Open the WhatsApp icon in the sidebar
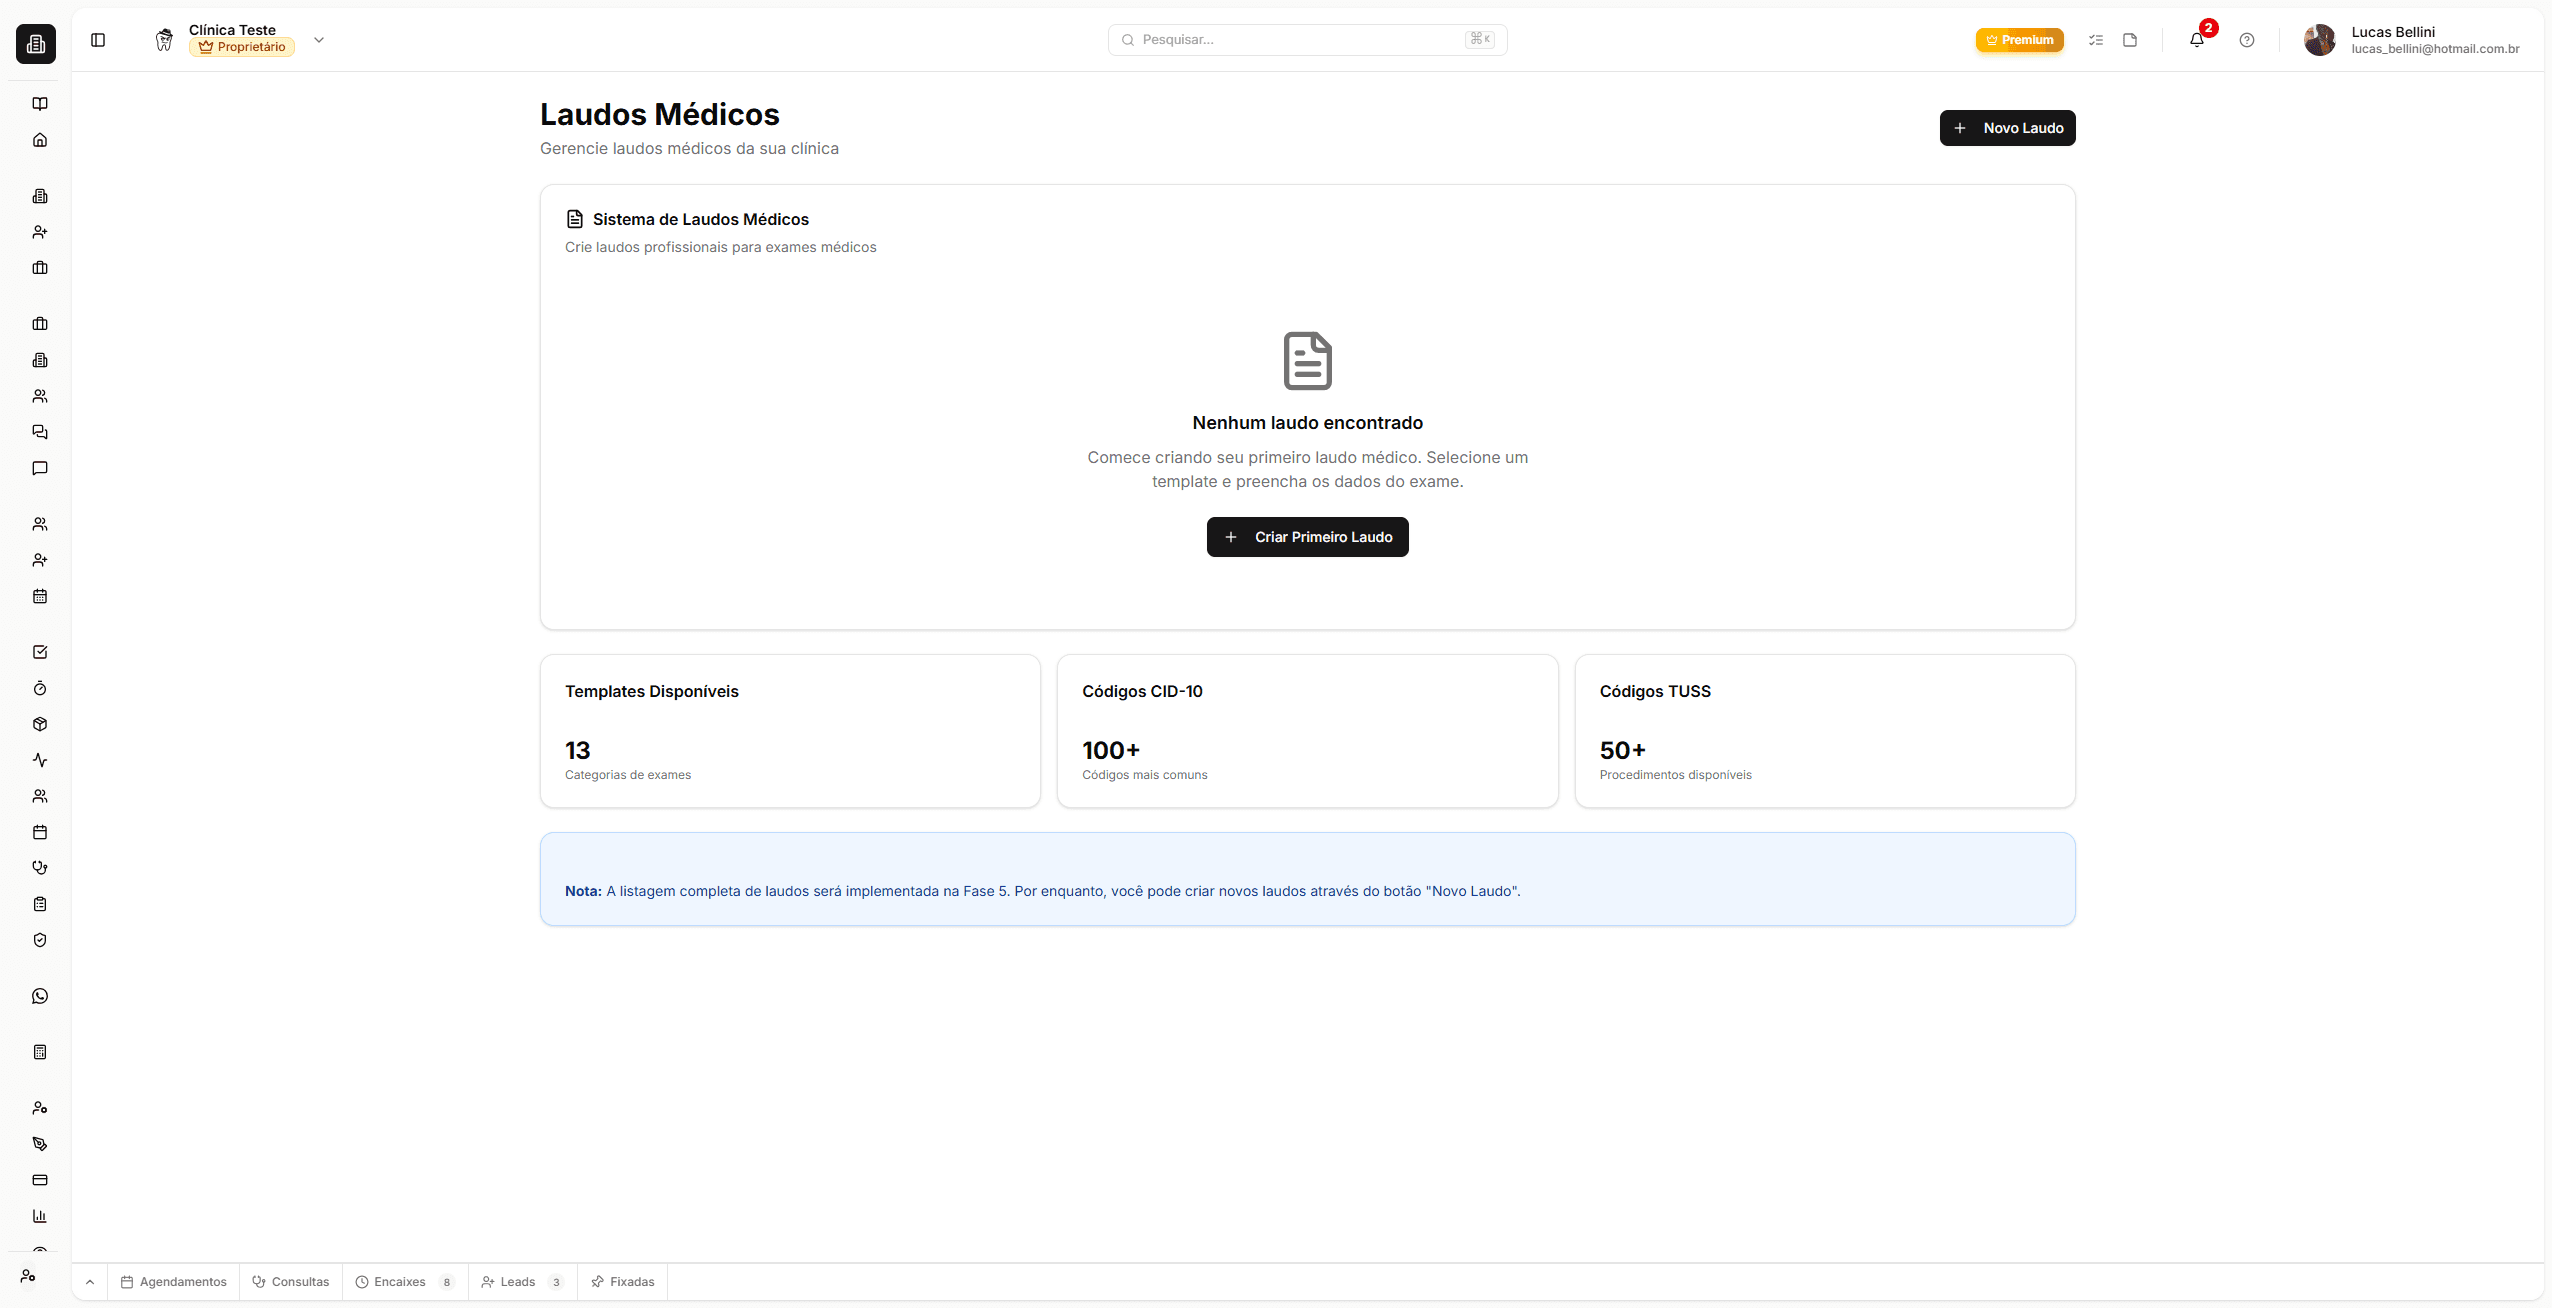 [39, 995]
